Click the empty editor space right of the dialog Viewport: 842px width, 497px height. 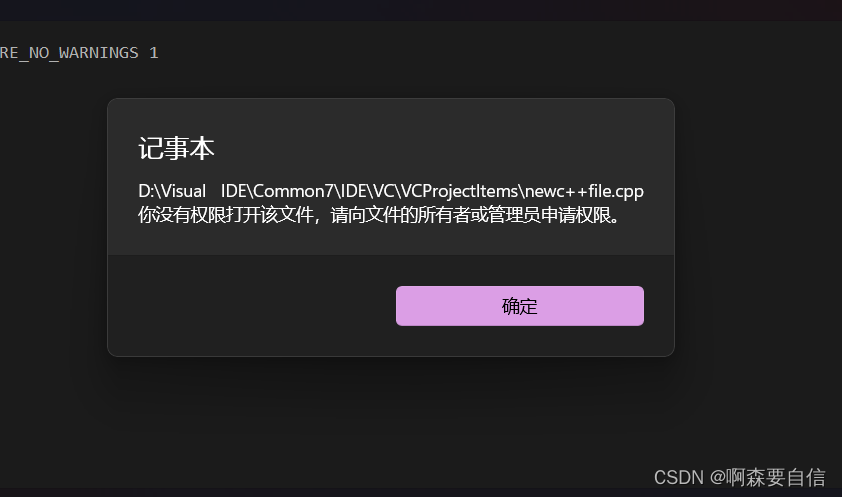pos(758,227)
